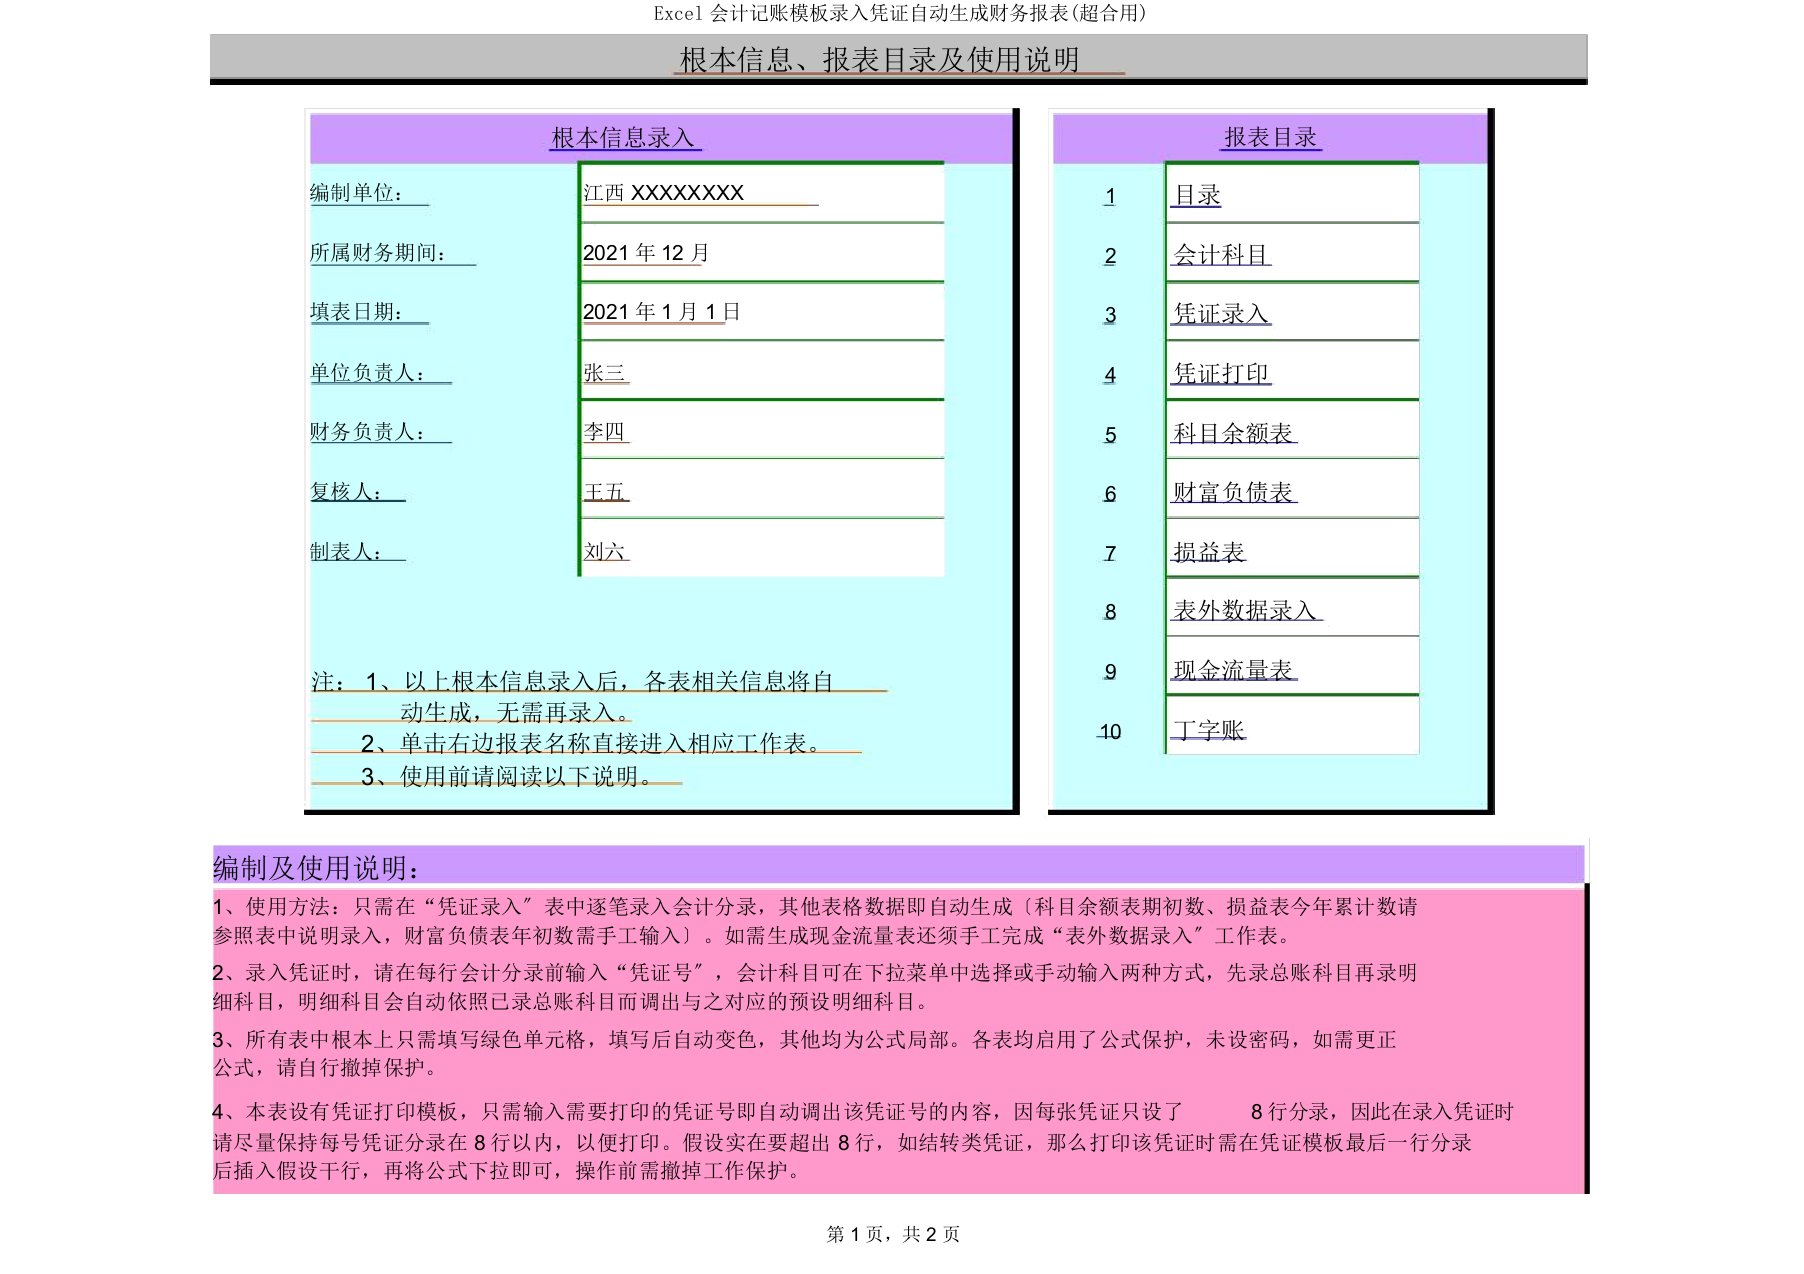Open 科目余额表 from the directory

coord(1233,433)
